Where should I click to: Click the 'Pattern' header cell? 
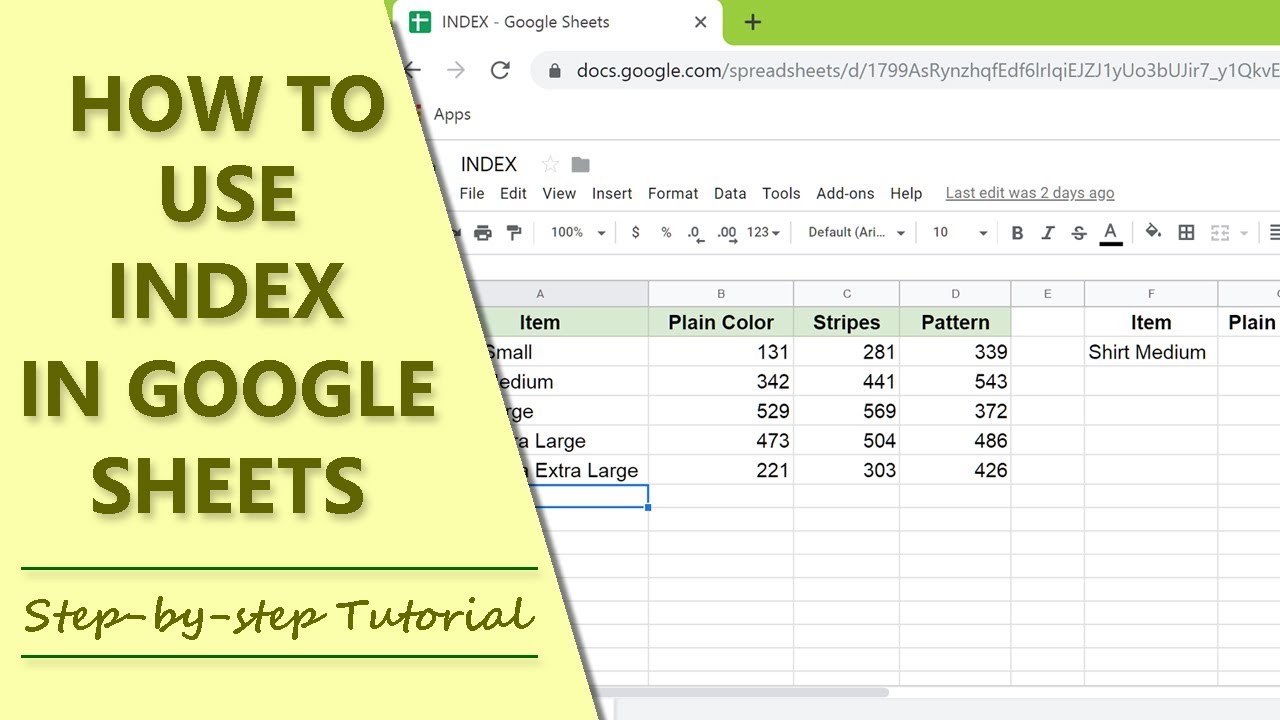tap(955, 322)
